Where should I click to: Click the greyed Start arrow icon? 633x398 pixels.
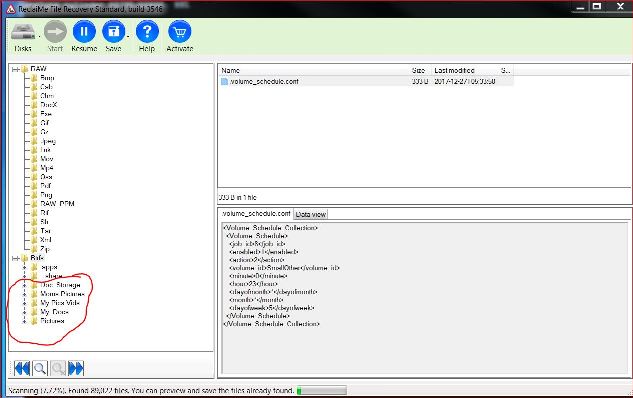point(55,31)
